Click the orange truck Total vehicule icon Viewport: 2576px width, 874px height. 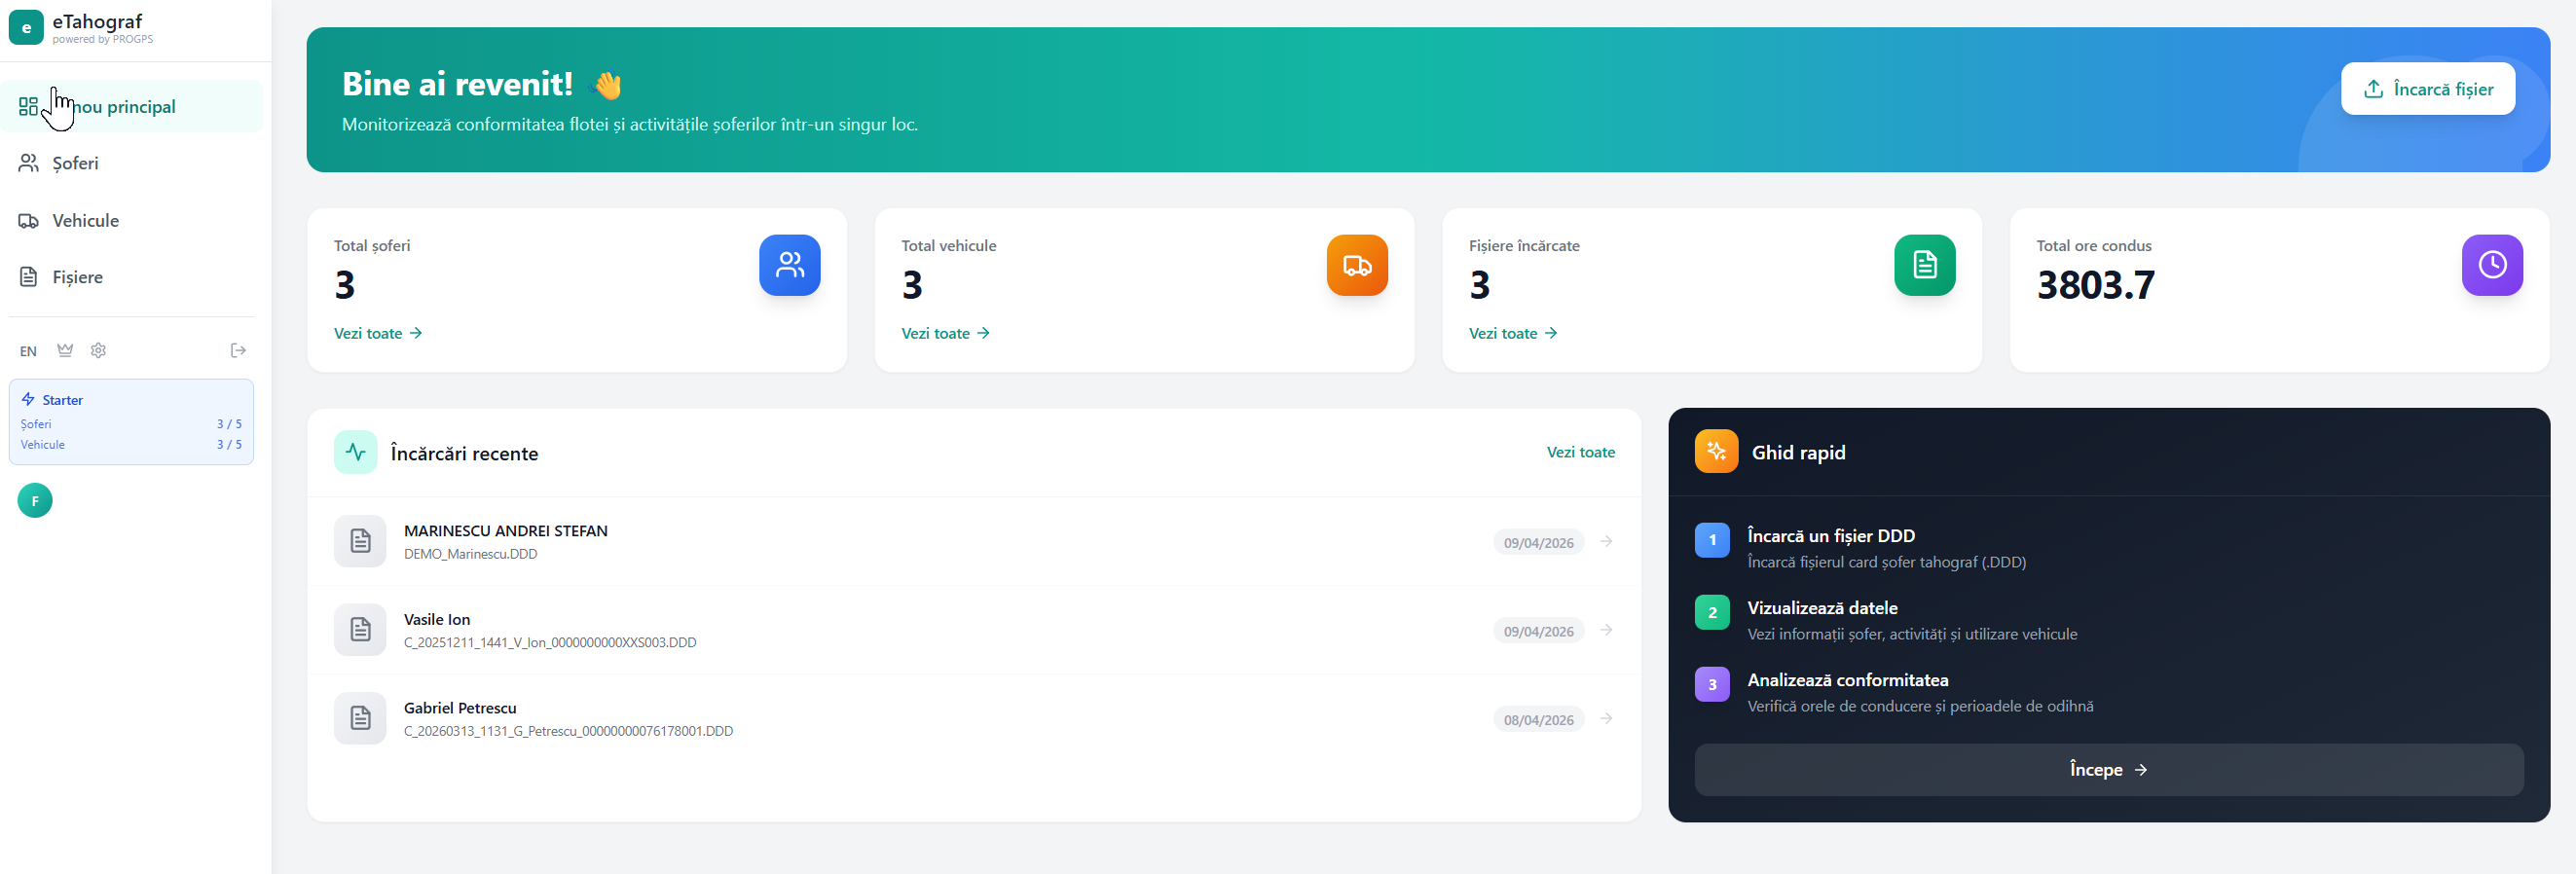tap(1356, 265)
